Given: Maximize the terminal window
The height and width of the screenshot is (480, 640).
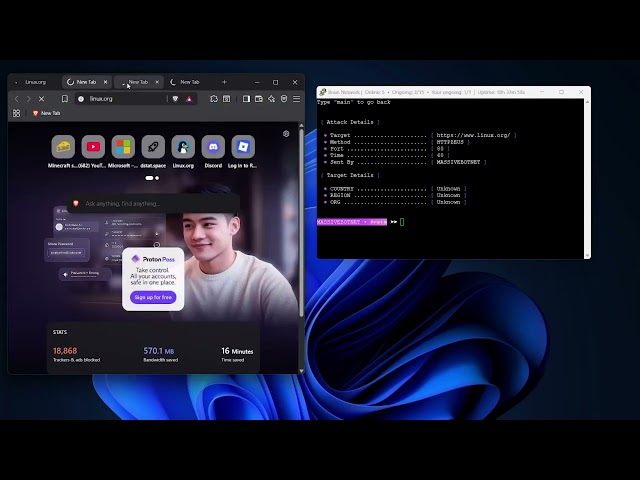Looking at the screenshot, I should [x=561, y=92].
